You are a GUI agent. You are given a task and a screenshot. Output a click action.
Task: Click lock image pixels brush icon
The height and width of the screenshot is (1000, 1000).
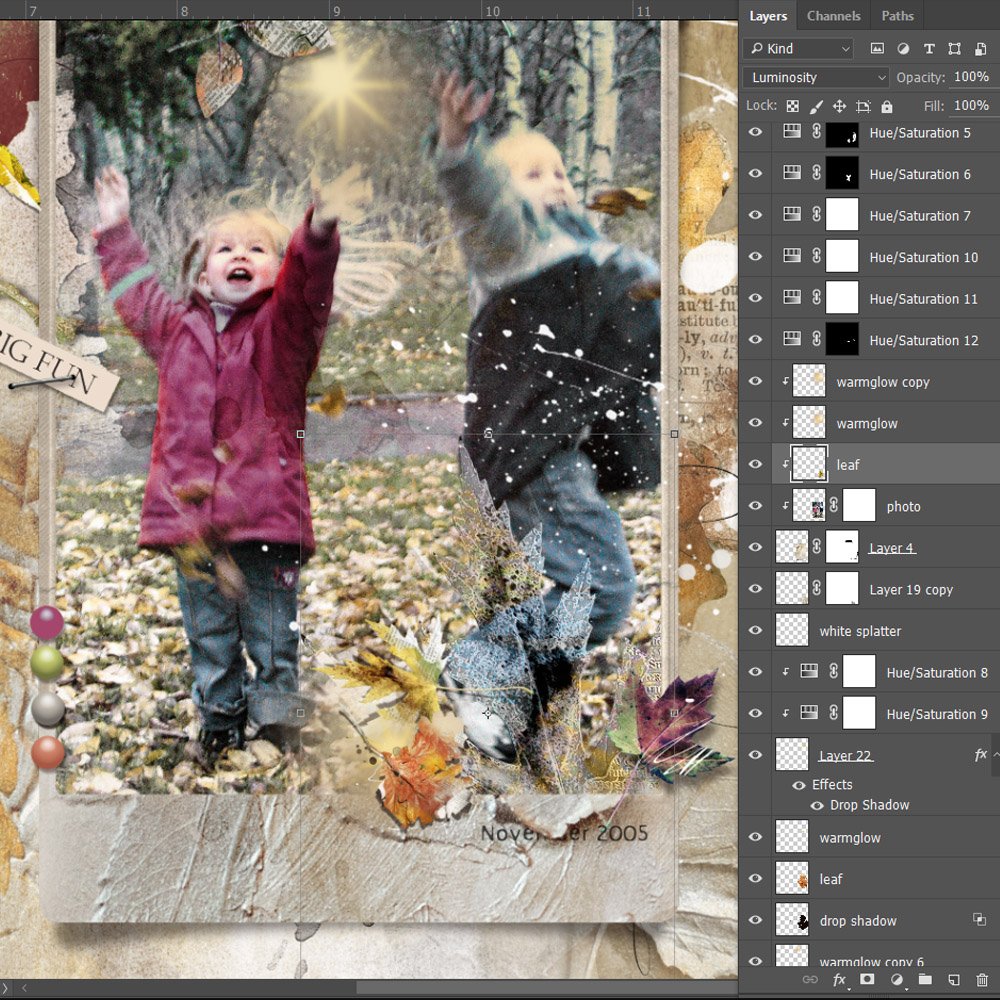coord(816,106)
